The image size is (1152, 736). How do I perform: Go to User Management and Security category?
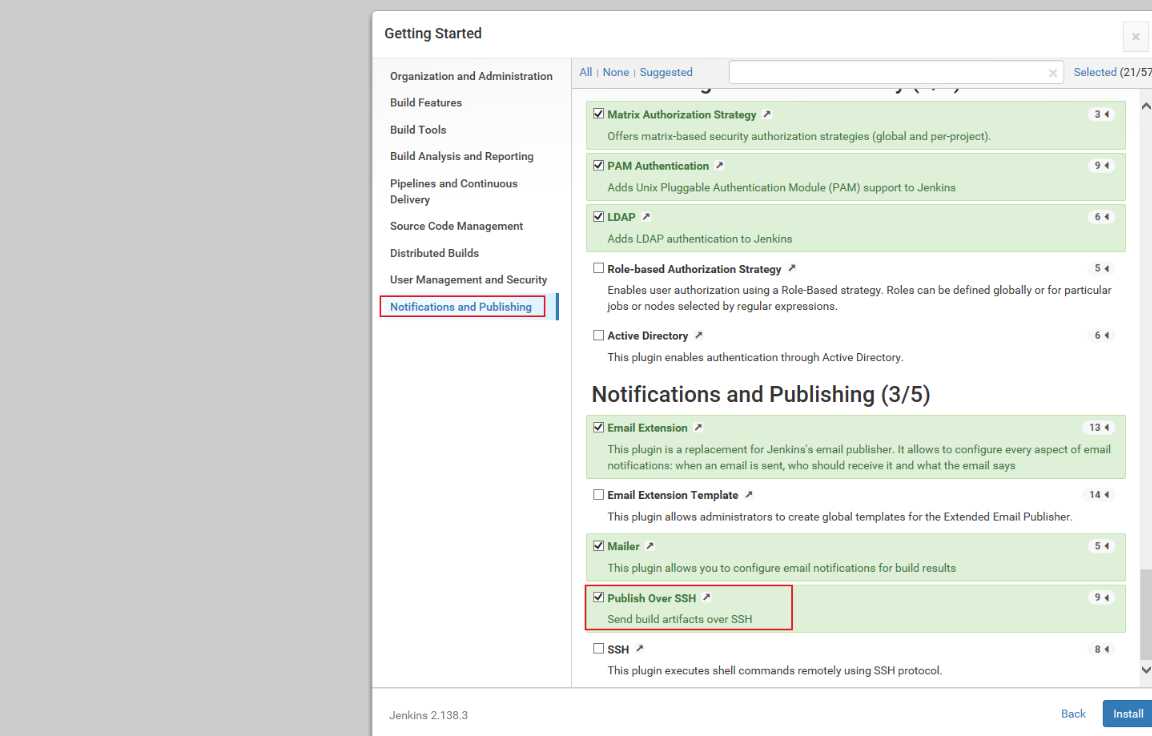point(468,280)
